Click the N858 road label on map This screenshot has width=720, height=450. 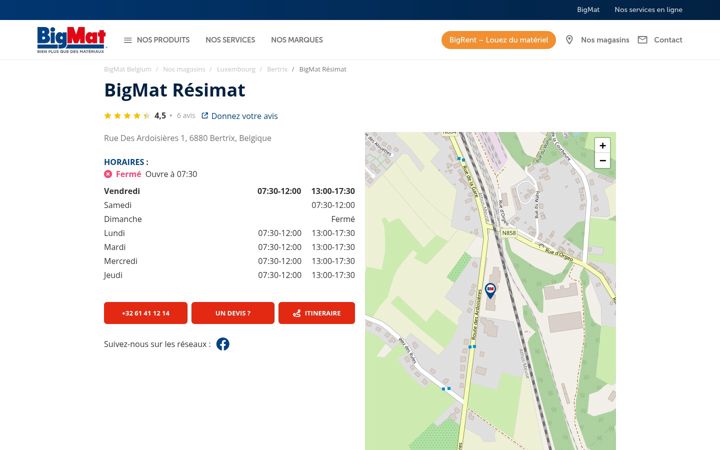click(508, 233)
